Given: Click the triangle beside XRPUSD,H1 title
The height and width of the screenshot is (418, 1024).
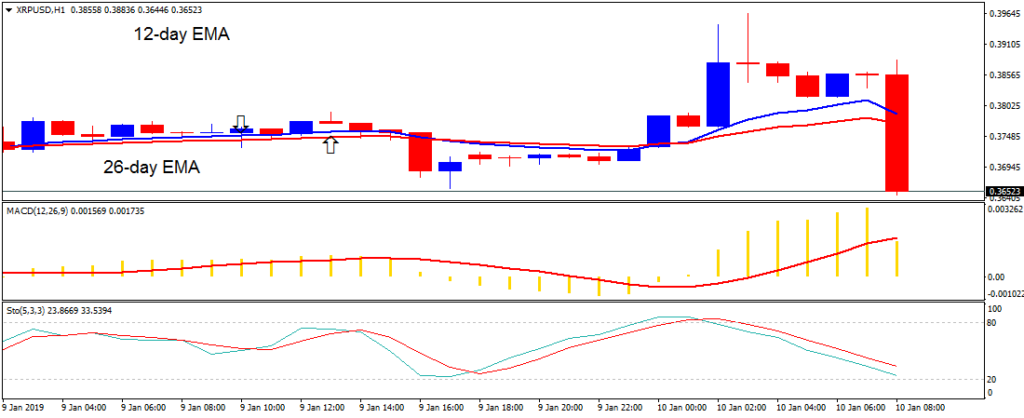Looking at the screenshot, I should click(7, 12).
